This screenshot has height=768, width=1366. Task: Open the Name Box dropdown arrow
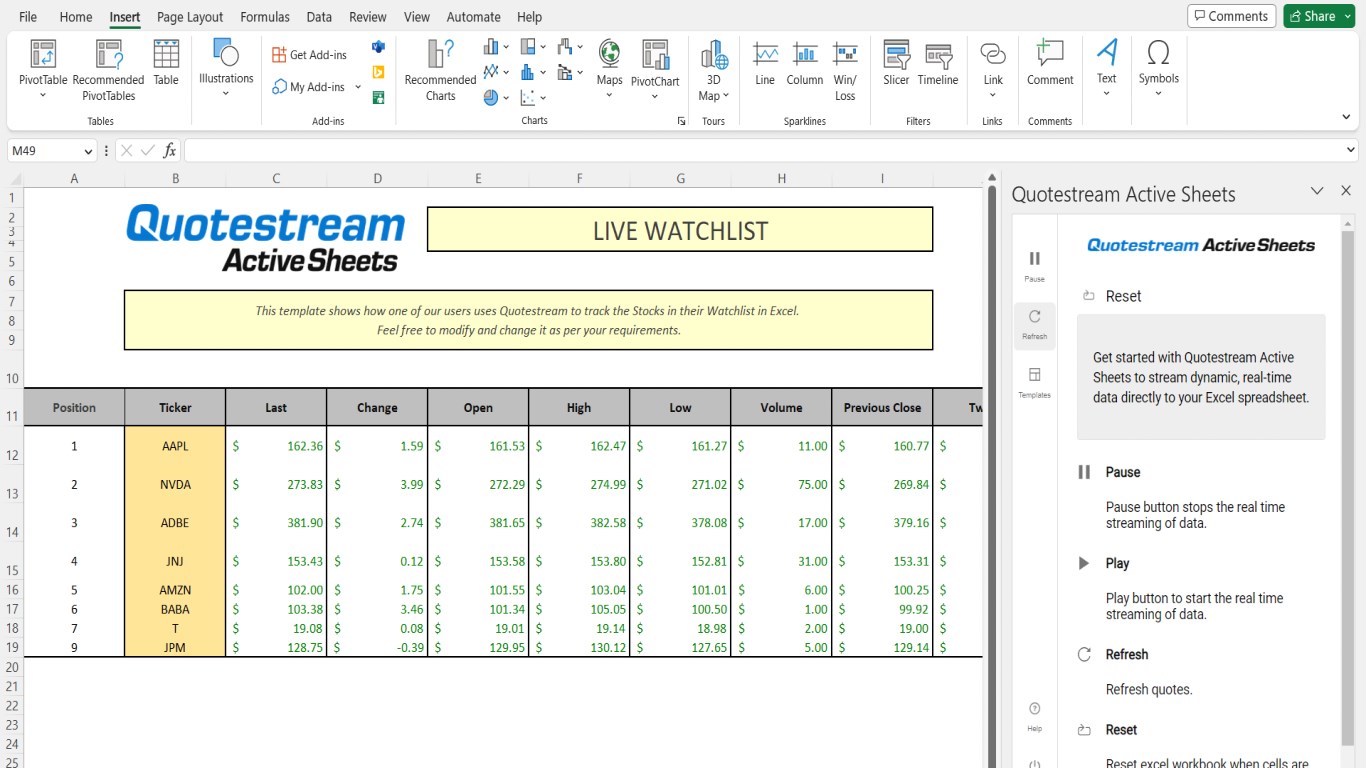86,151
